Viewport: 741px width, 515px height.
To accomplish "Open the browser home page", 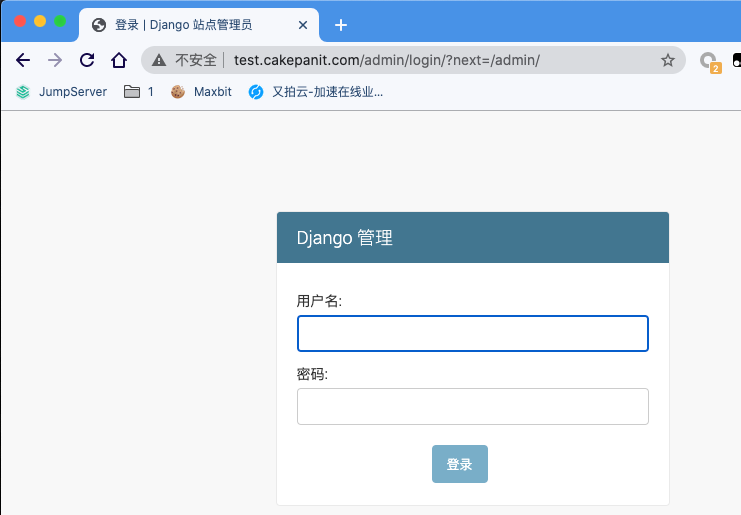I will 119,60.
